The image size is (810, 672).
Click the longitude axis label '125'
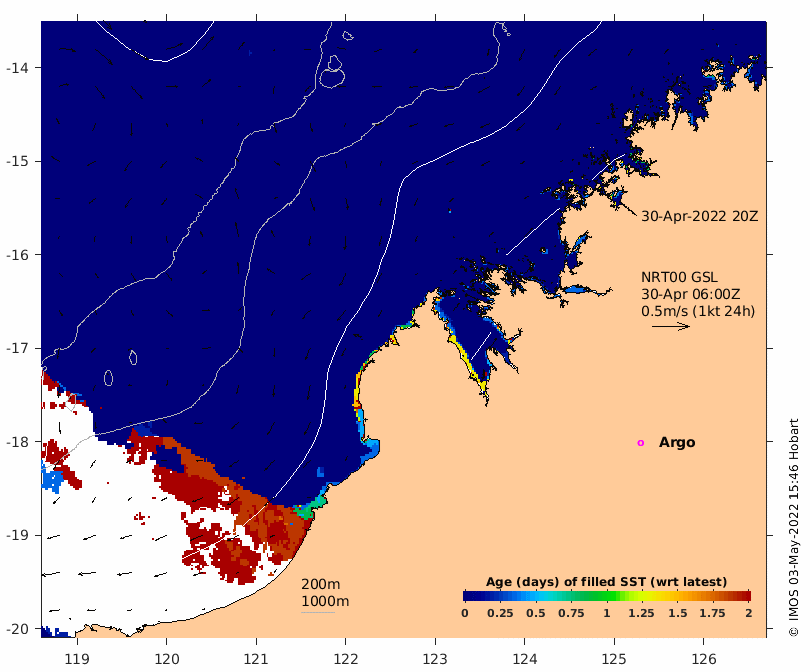click(614, 659)
